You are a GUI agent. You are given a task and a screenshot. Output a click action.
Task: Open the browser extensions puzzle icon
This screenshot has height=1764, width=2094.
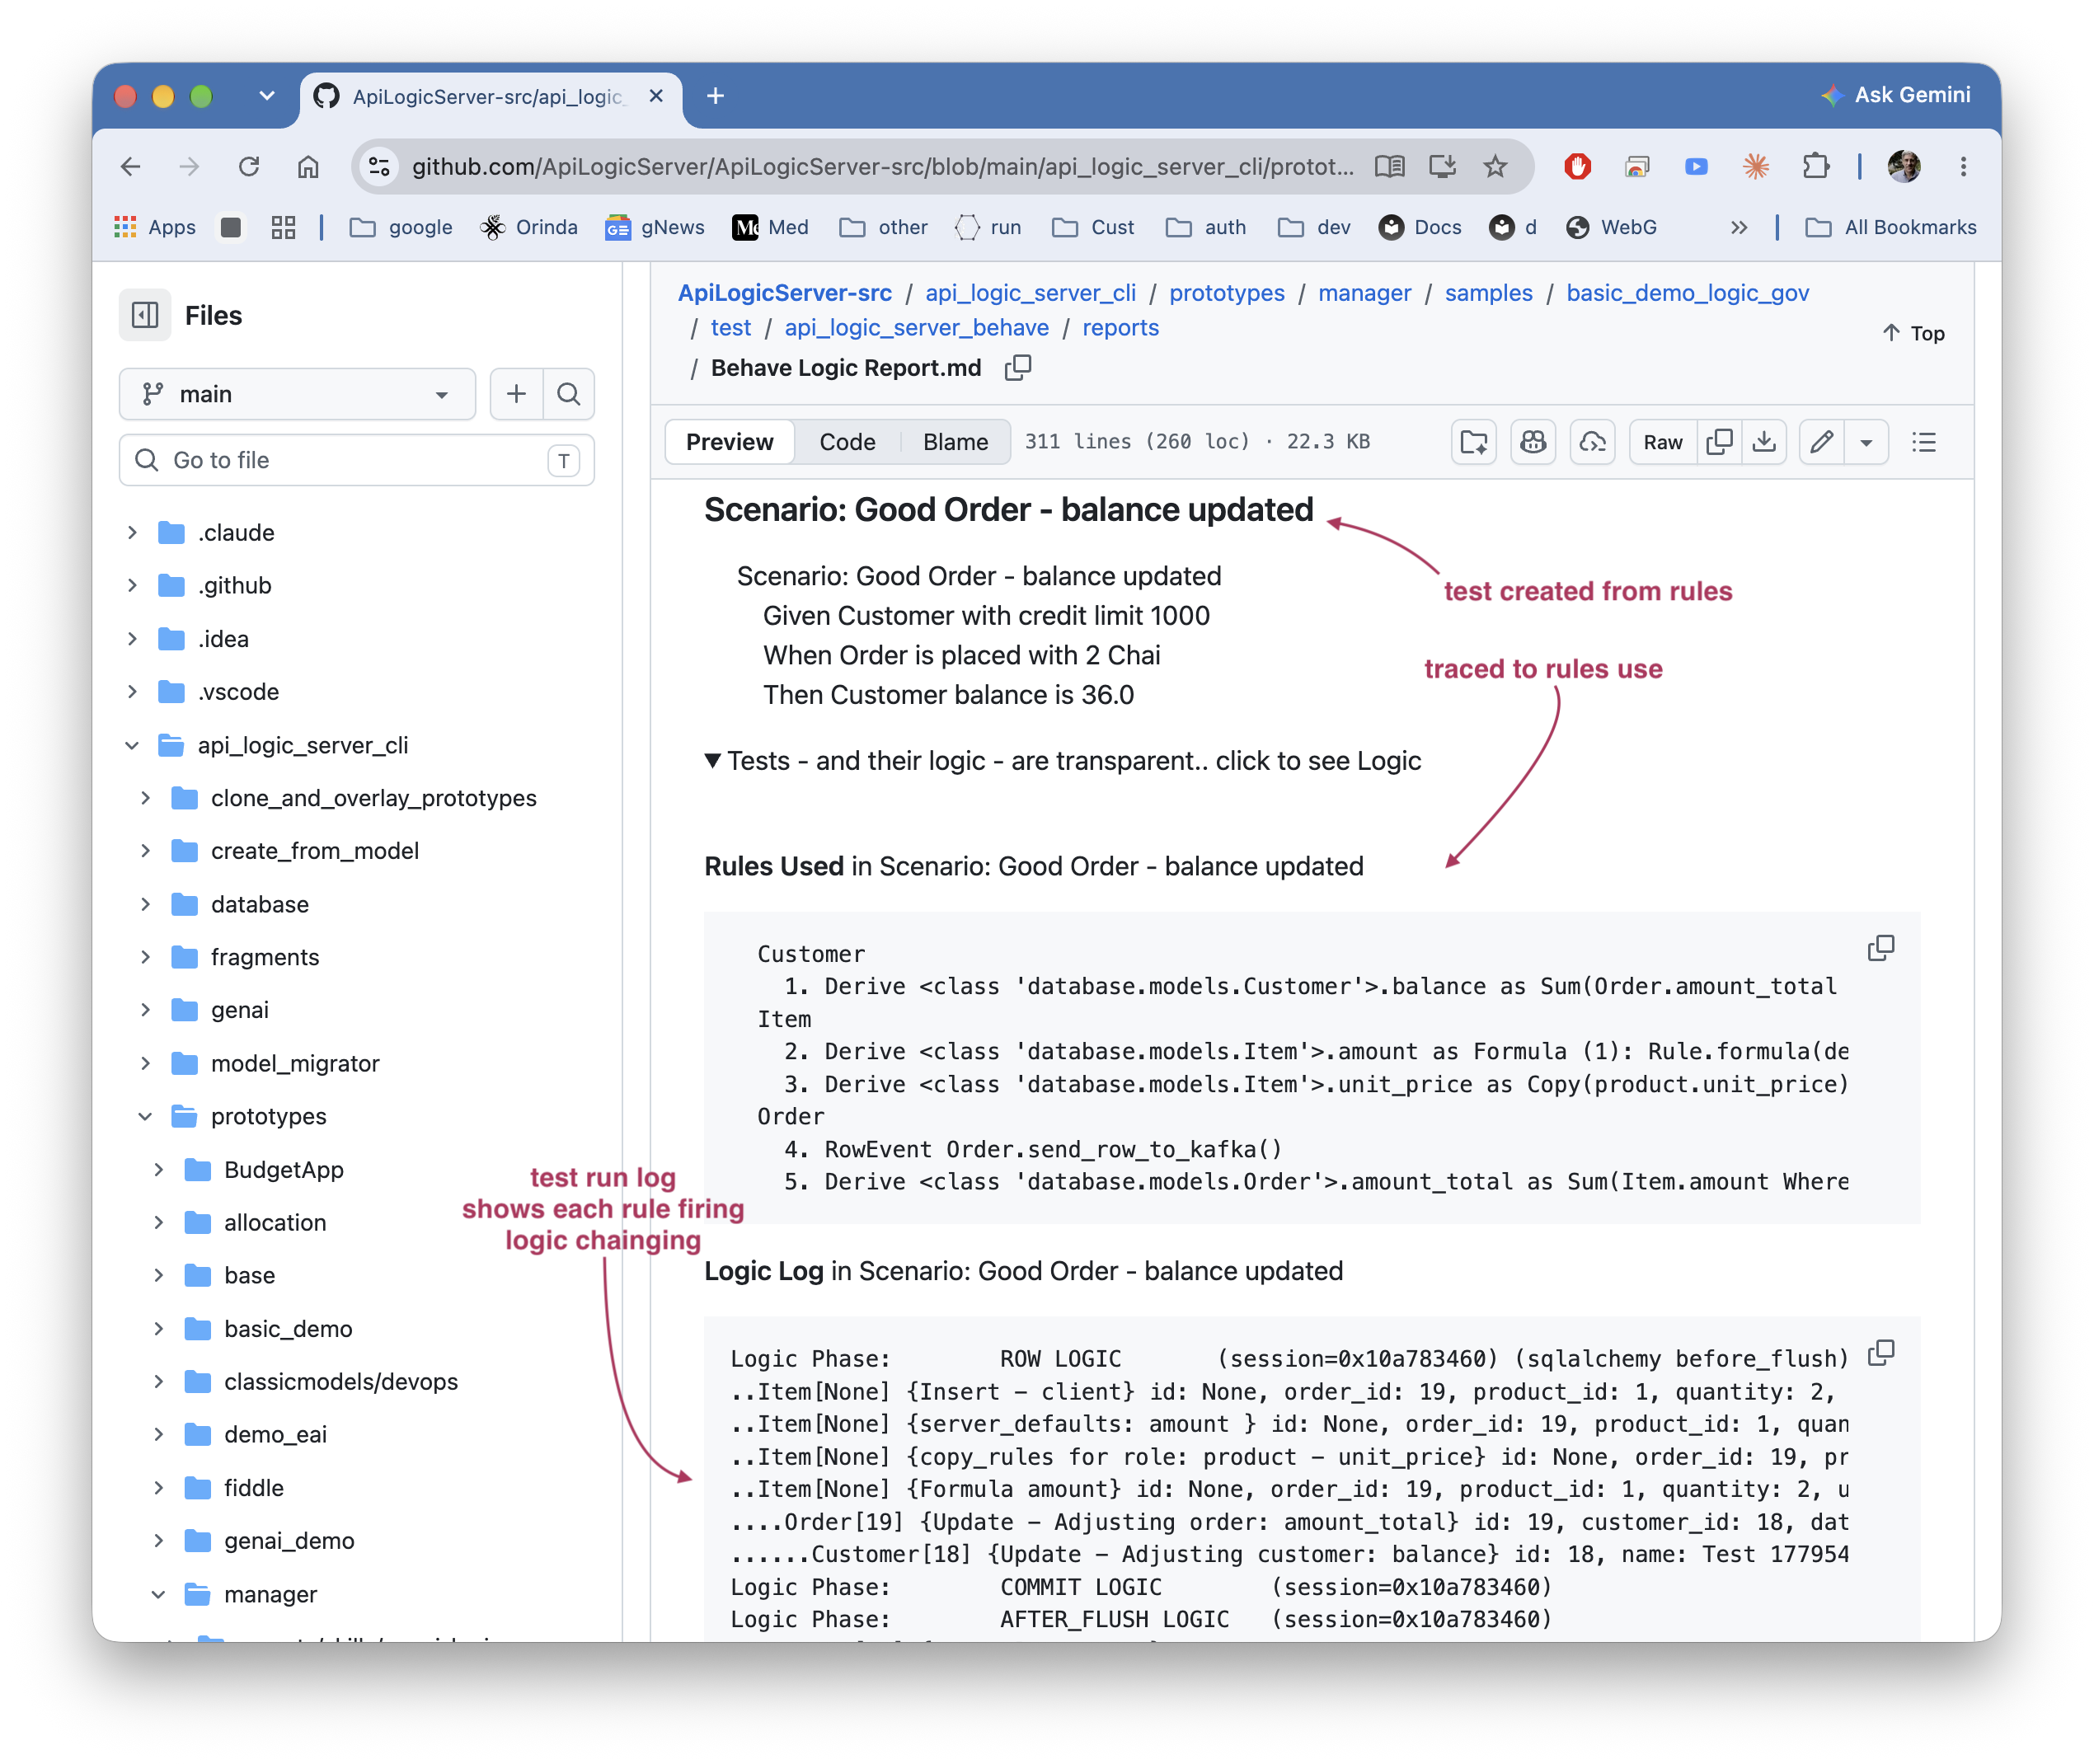point(1816,166)
